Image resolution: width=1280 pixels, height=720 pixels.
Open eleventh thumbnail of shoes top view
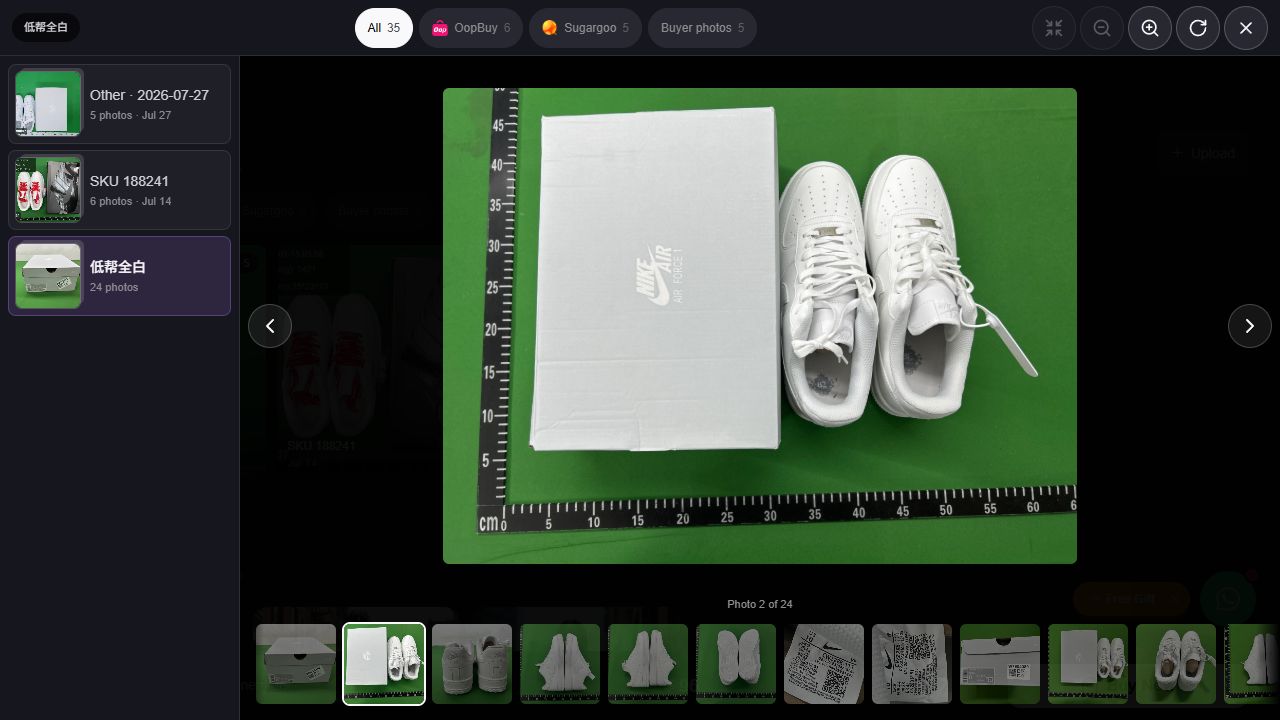click(1176, 664)
